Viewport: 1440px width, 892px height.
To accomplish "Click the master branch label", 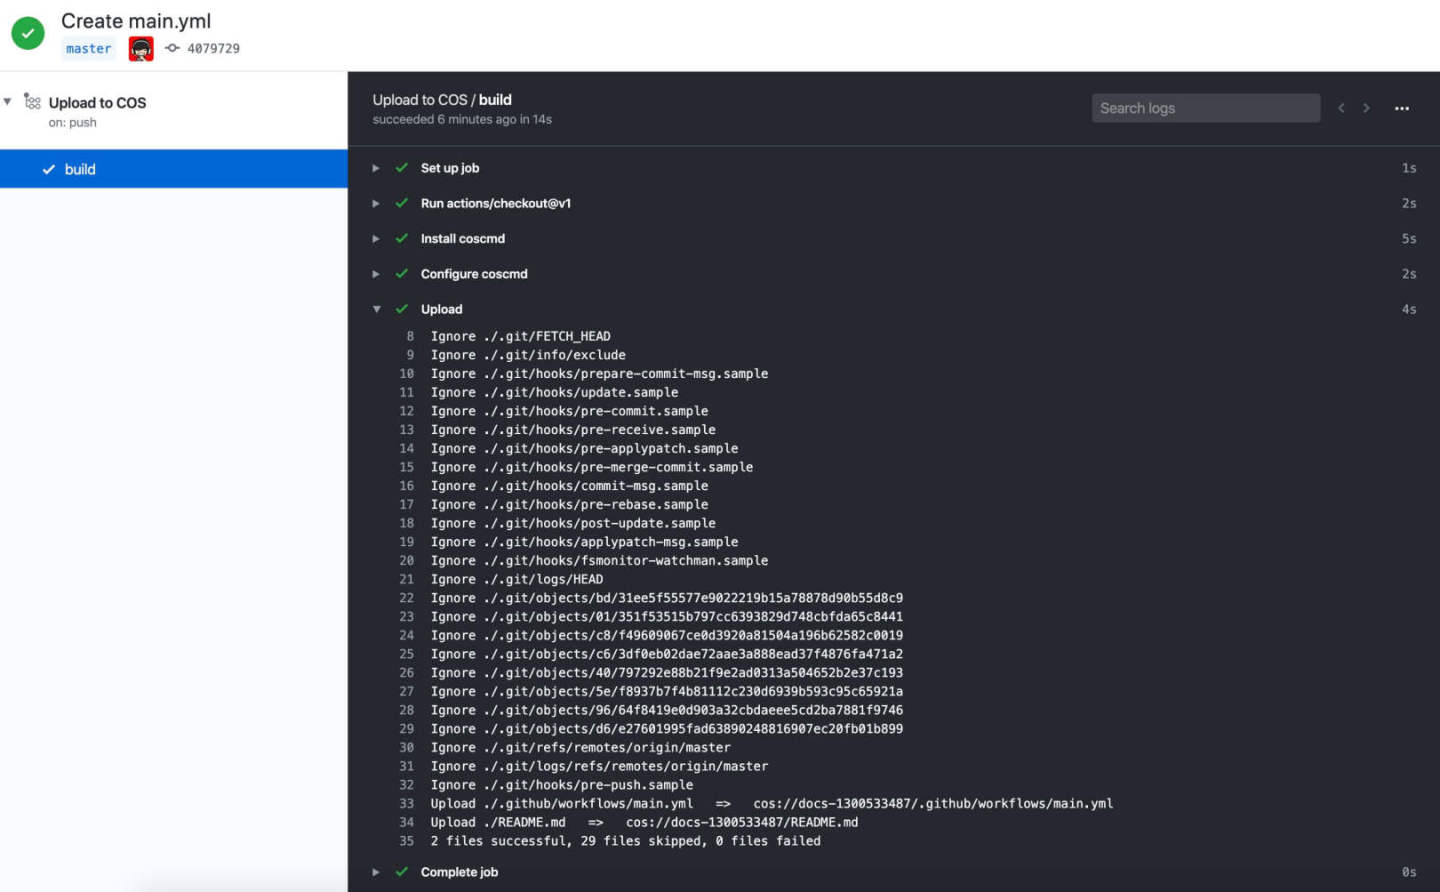I will 88,47.
